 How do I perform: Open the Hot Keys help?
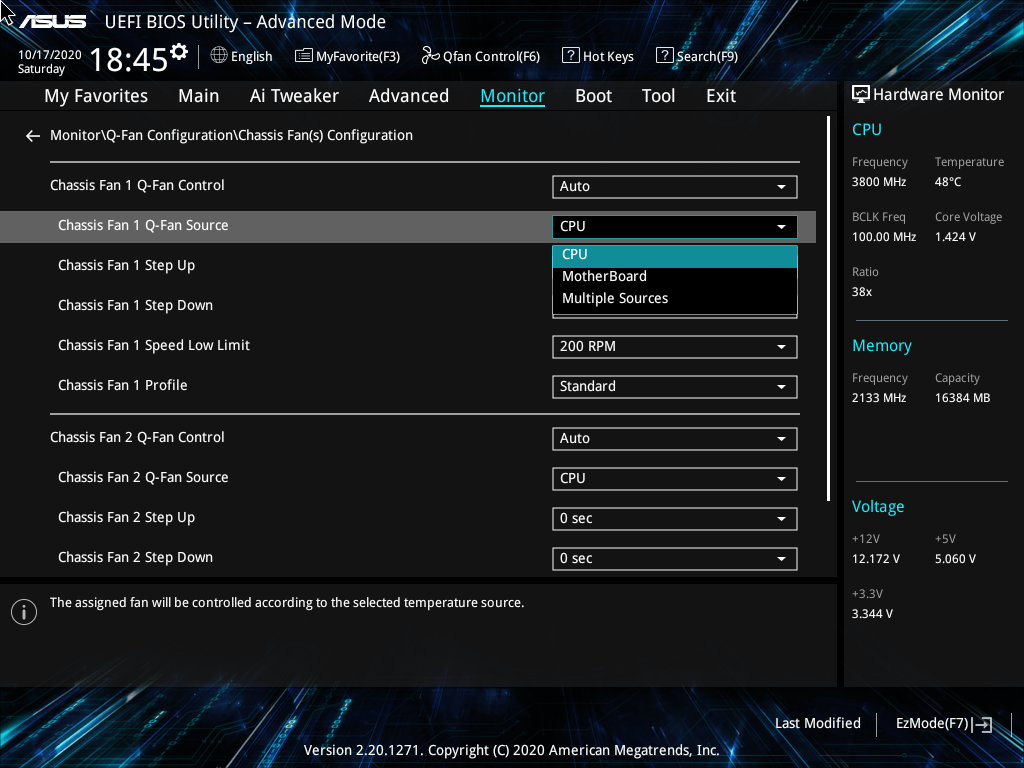(x=598, y=56)
